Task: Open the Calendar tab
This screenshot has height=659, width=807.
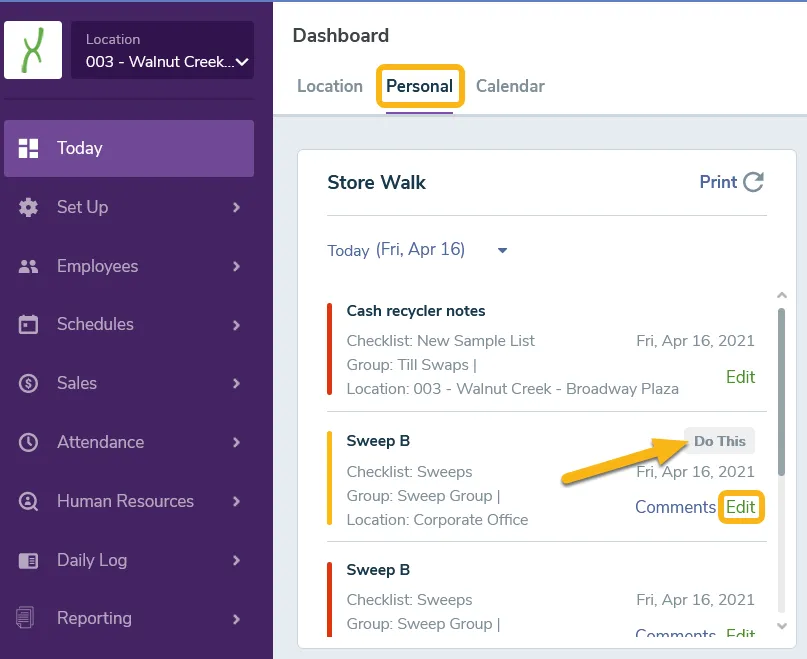Action: (x=510, y=86)
